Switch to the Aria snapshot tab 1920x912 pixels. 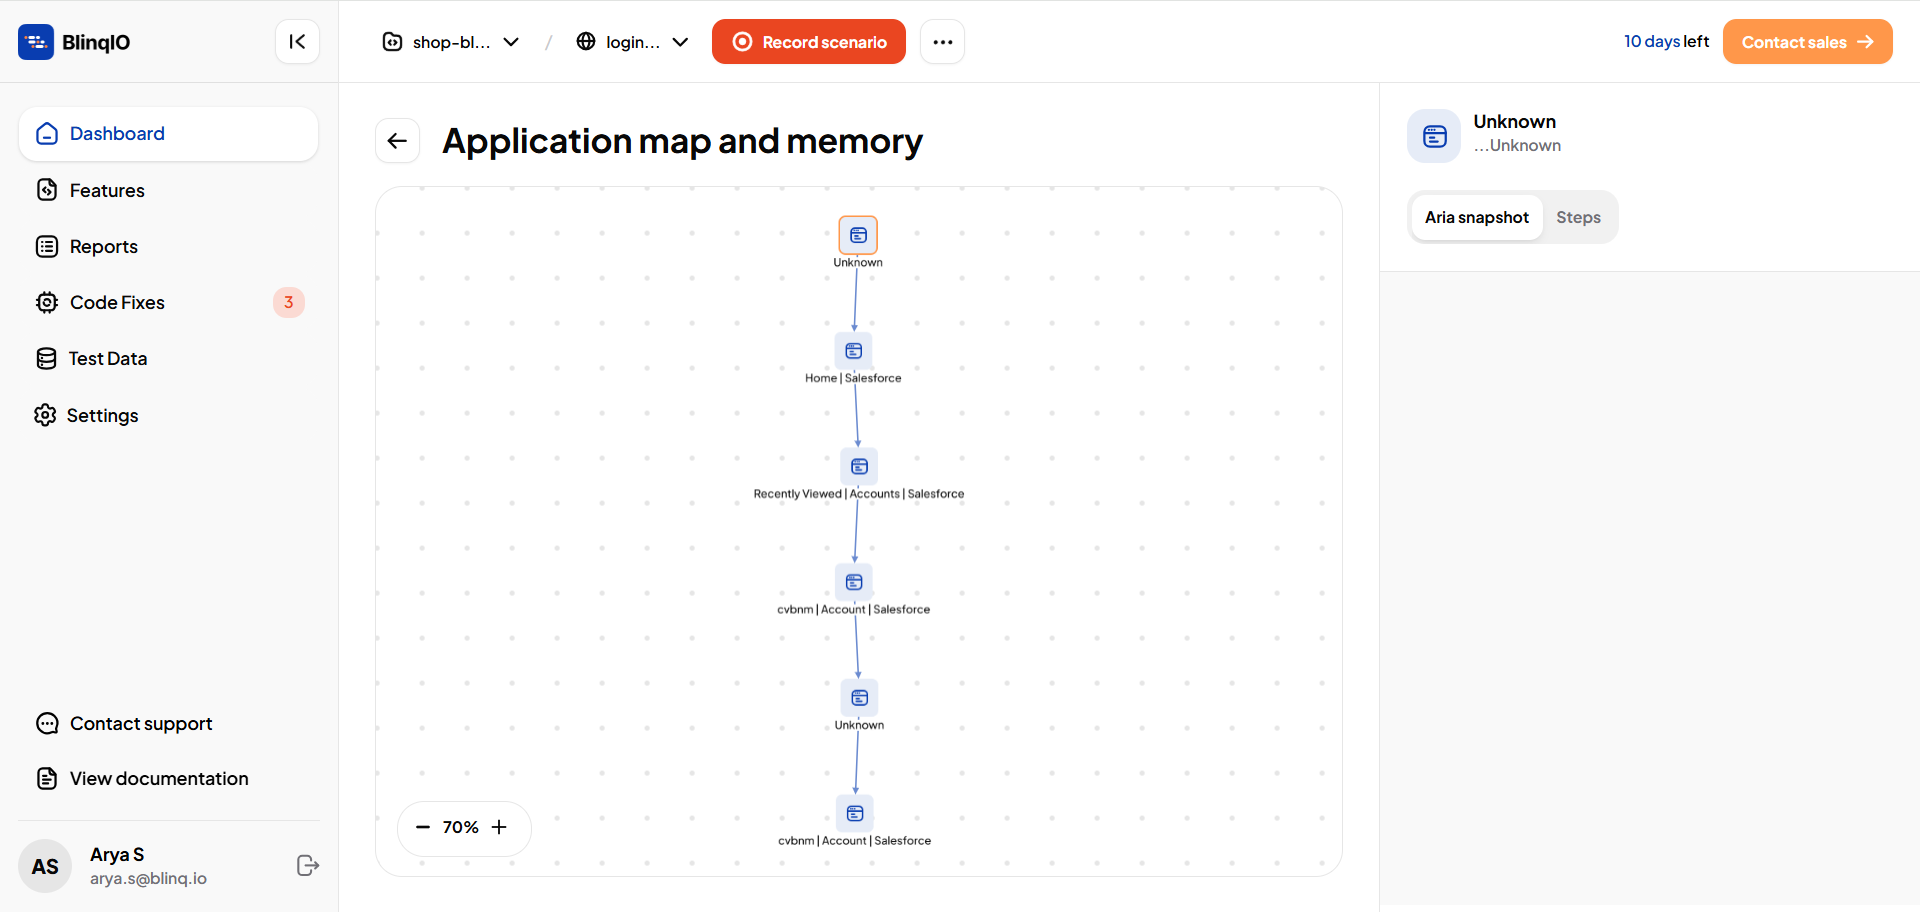(1476, 217)
